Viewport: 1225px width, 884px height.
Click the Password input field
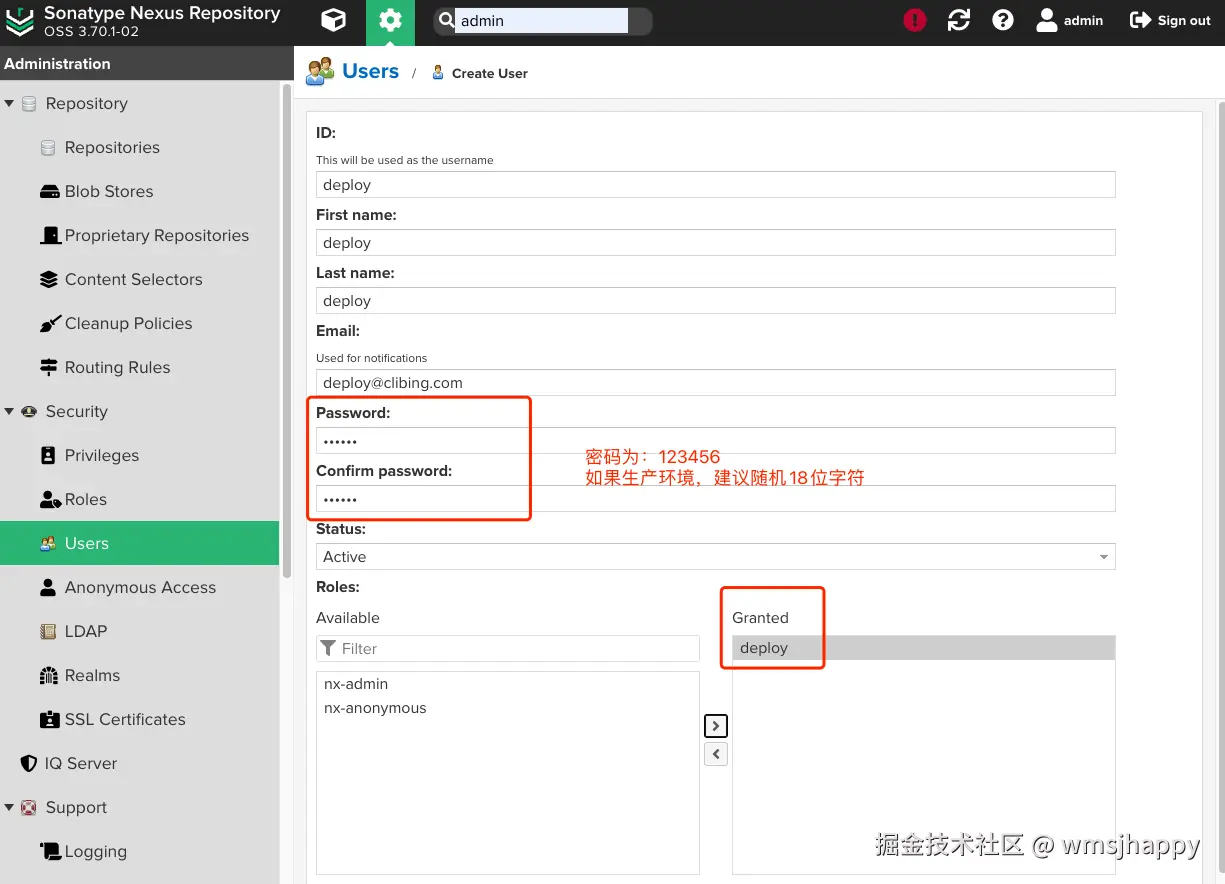point(715,441)
